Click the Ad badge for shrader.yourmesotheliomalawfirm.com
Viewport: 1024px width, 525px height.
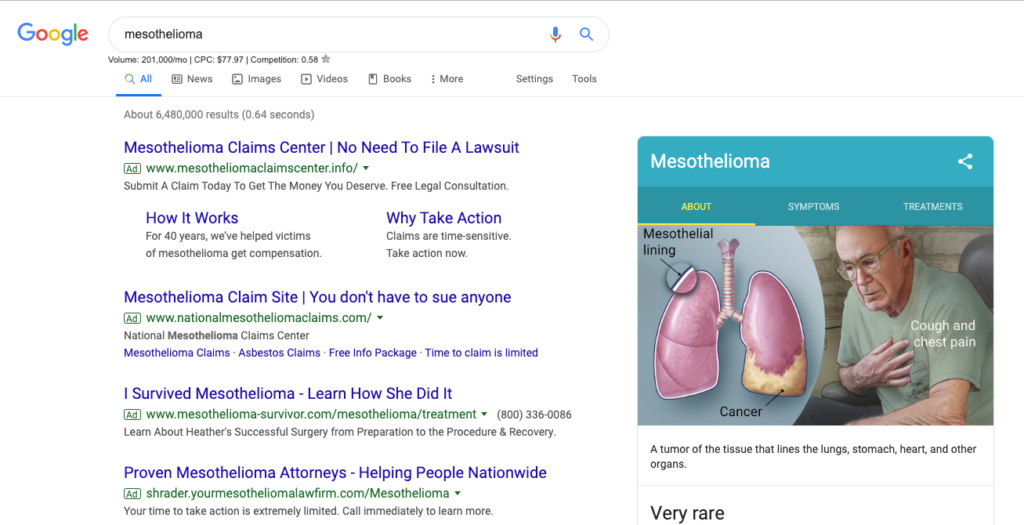(x=133, y=494)
